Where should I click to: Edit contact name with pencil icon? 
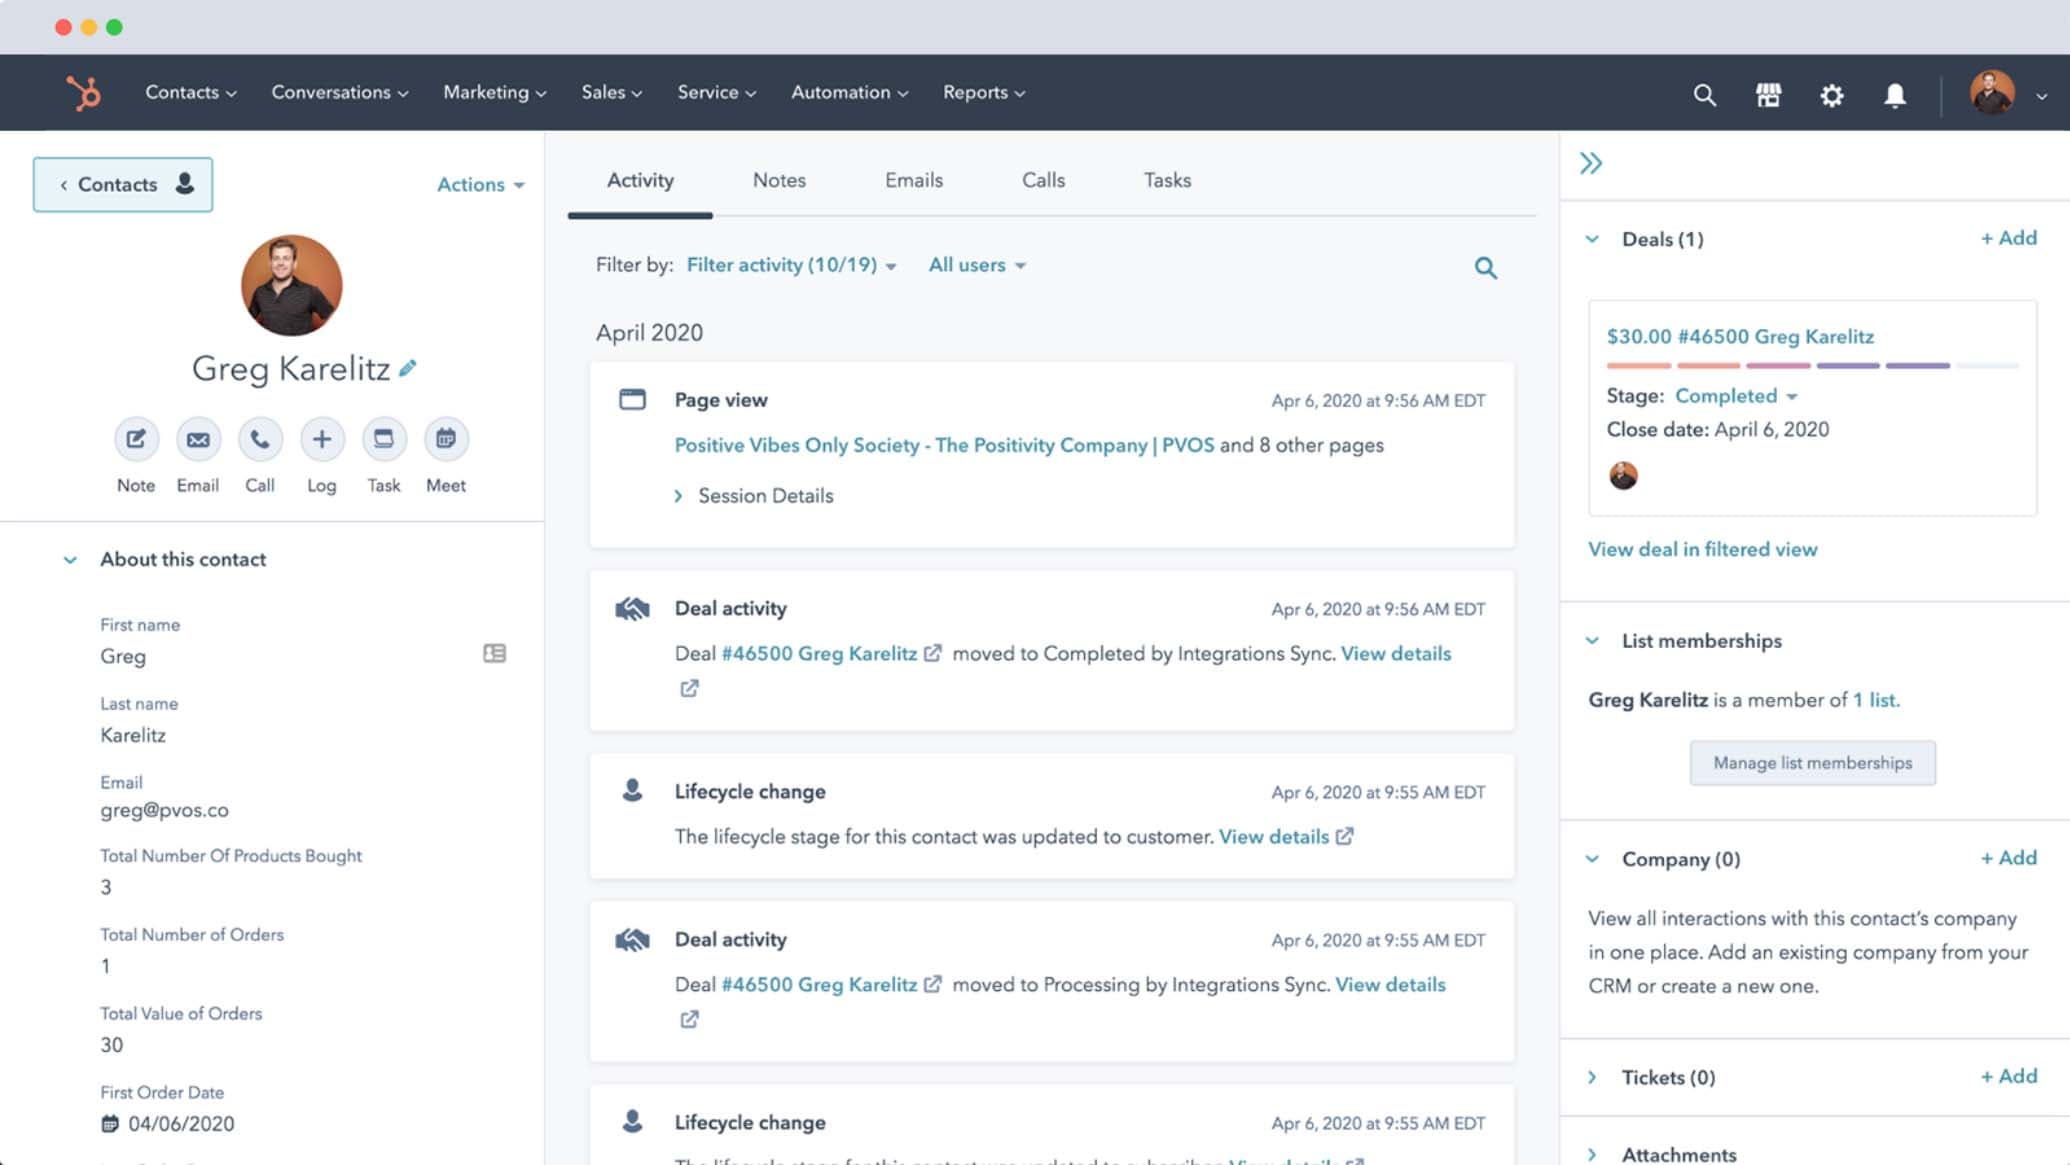coord(407,368)
